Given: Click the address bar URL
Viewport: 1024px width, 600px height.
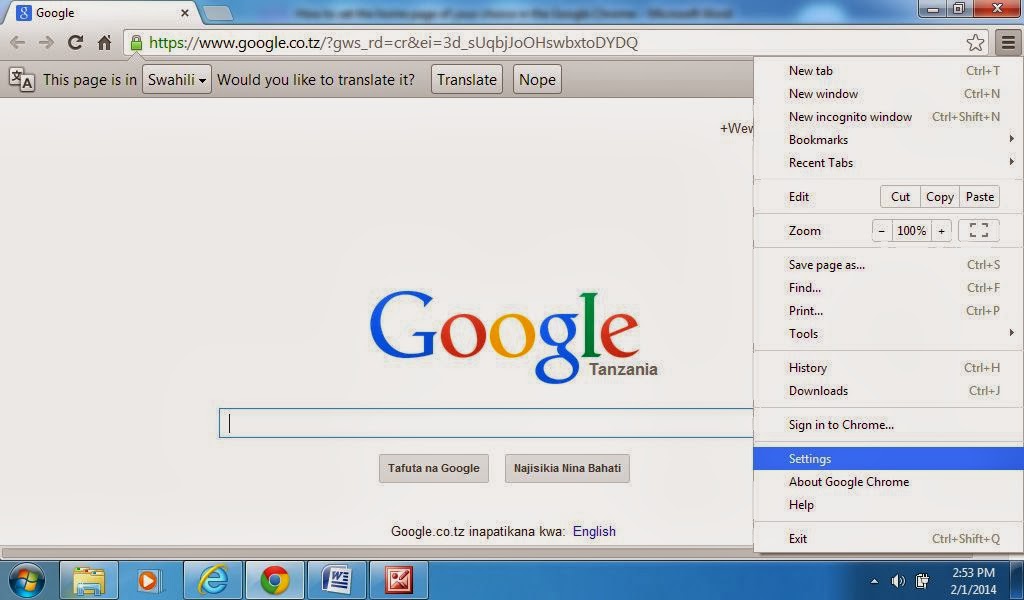Looking at the screenshot, I should tap(393, 43).
